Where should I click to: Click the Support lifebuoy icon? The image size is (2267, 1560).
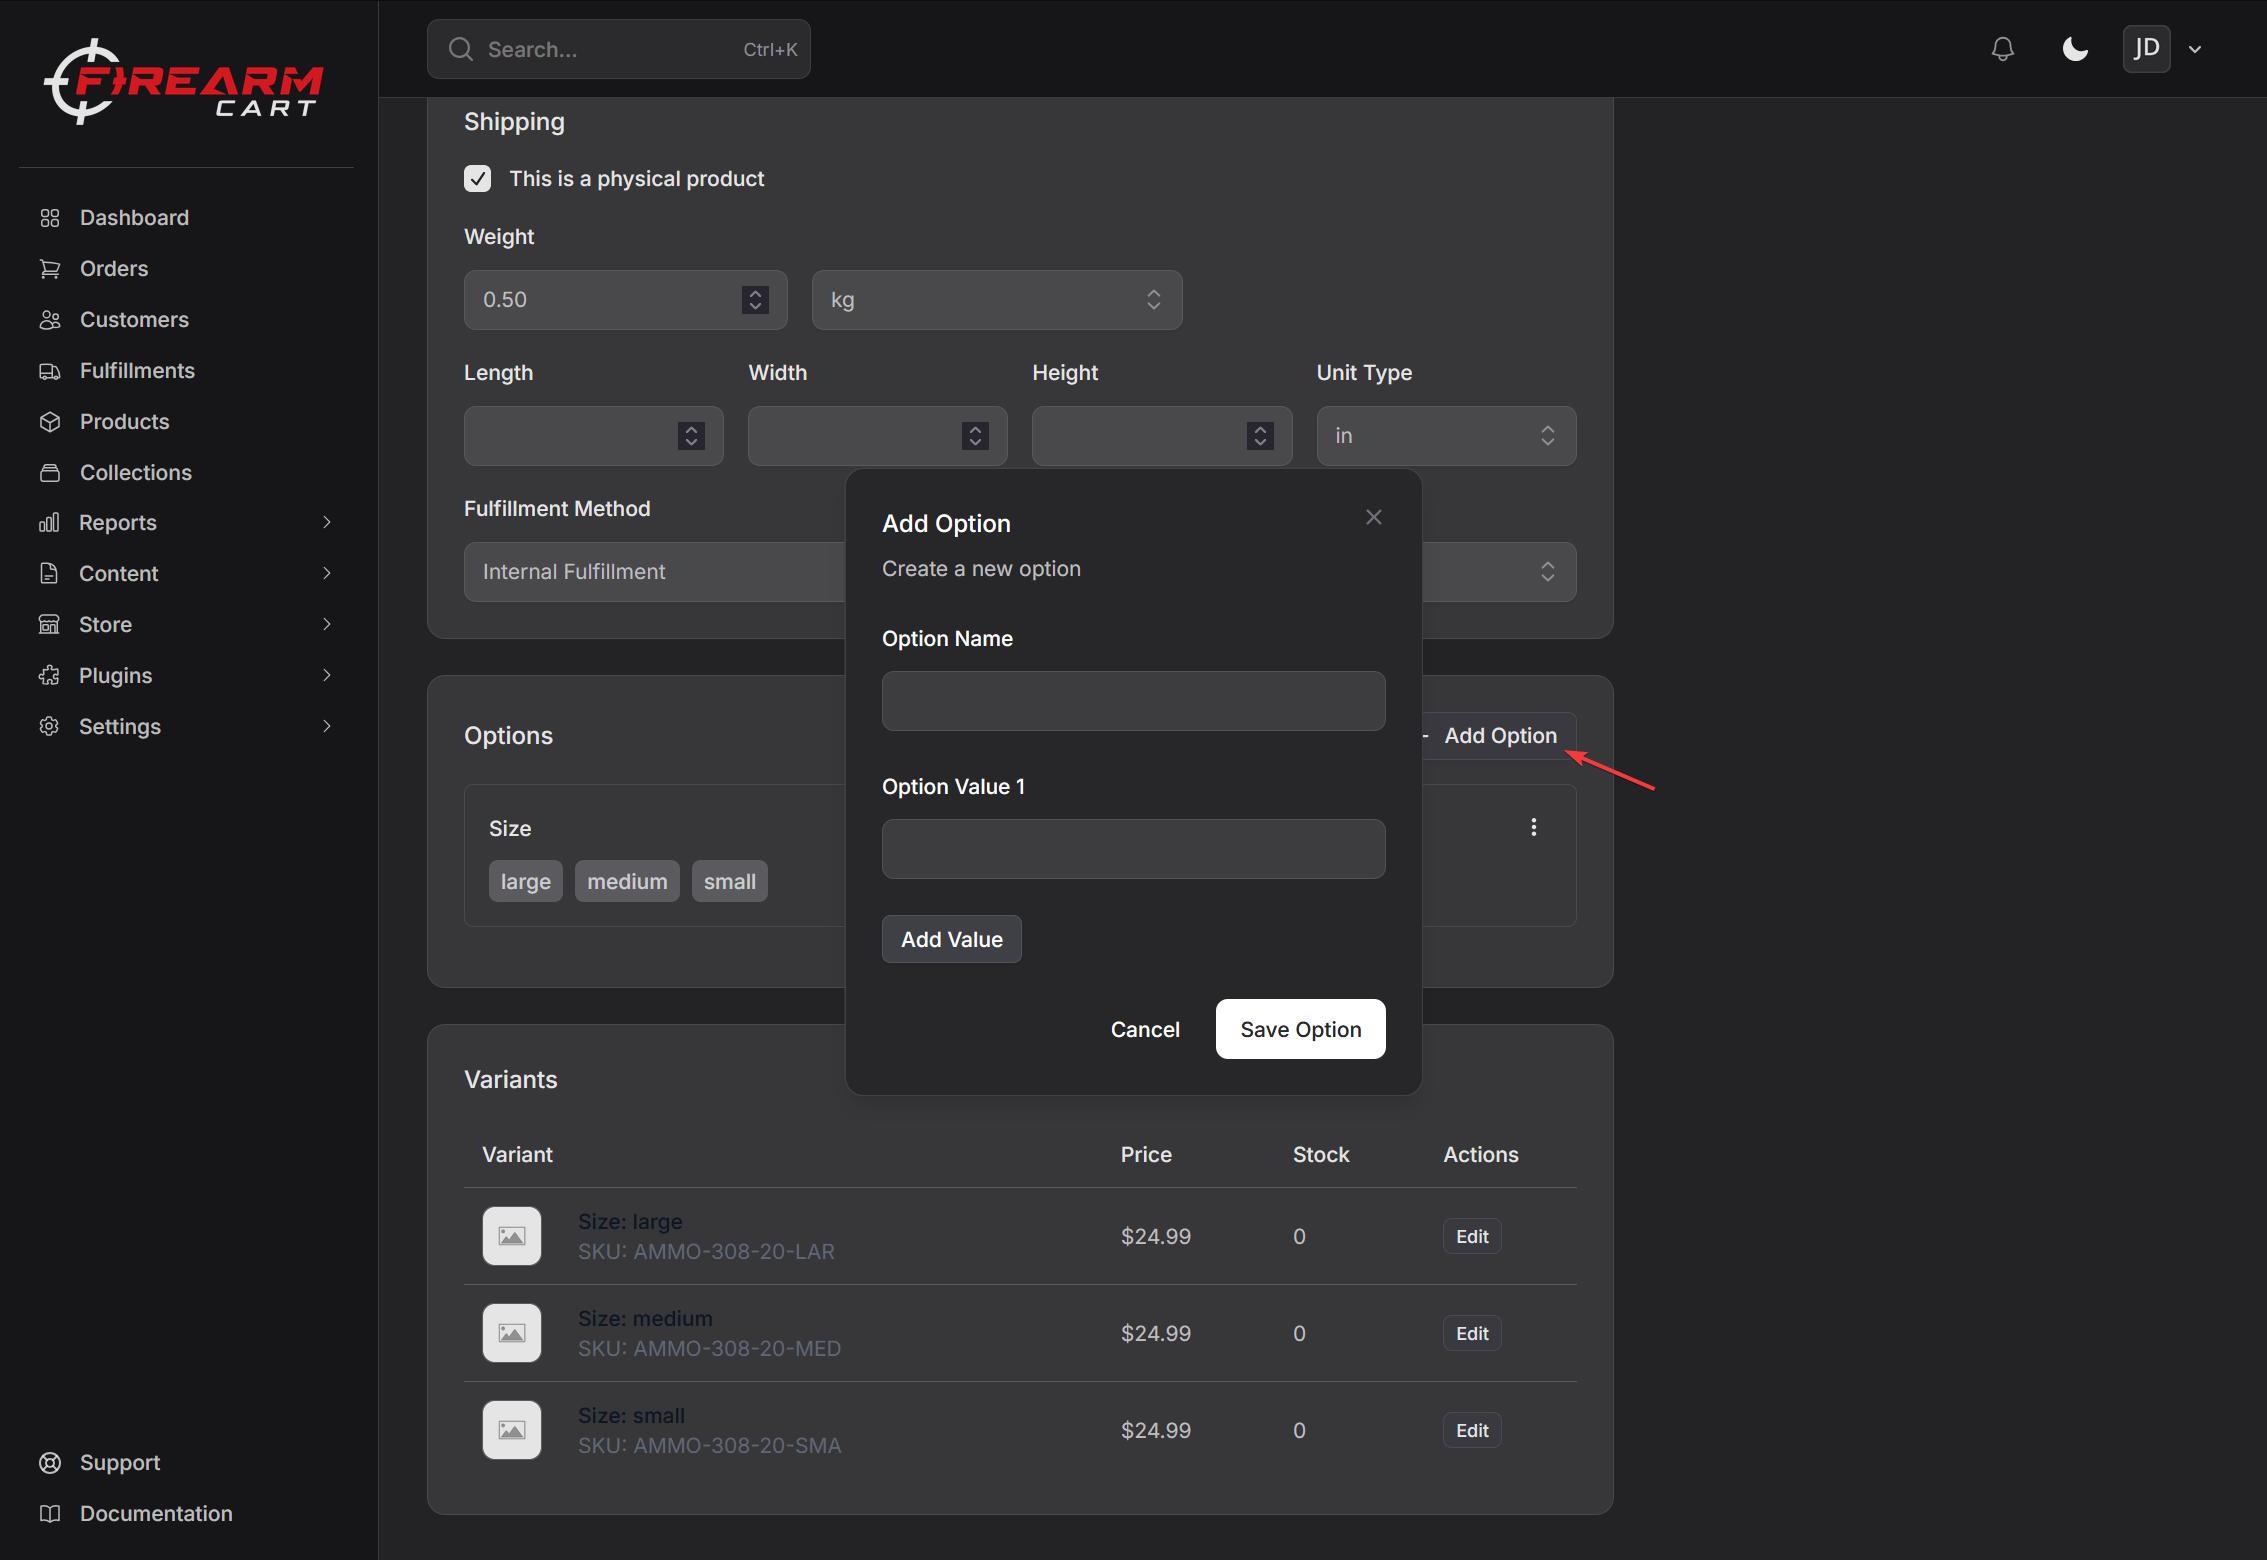click(50, 1463)
